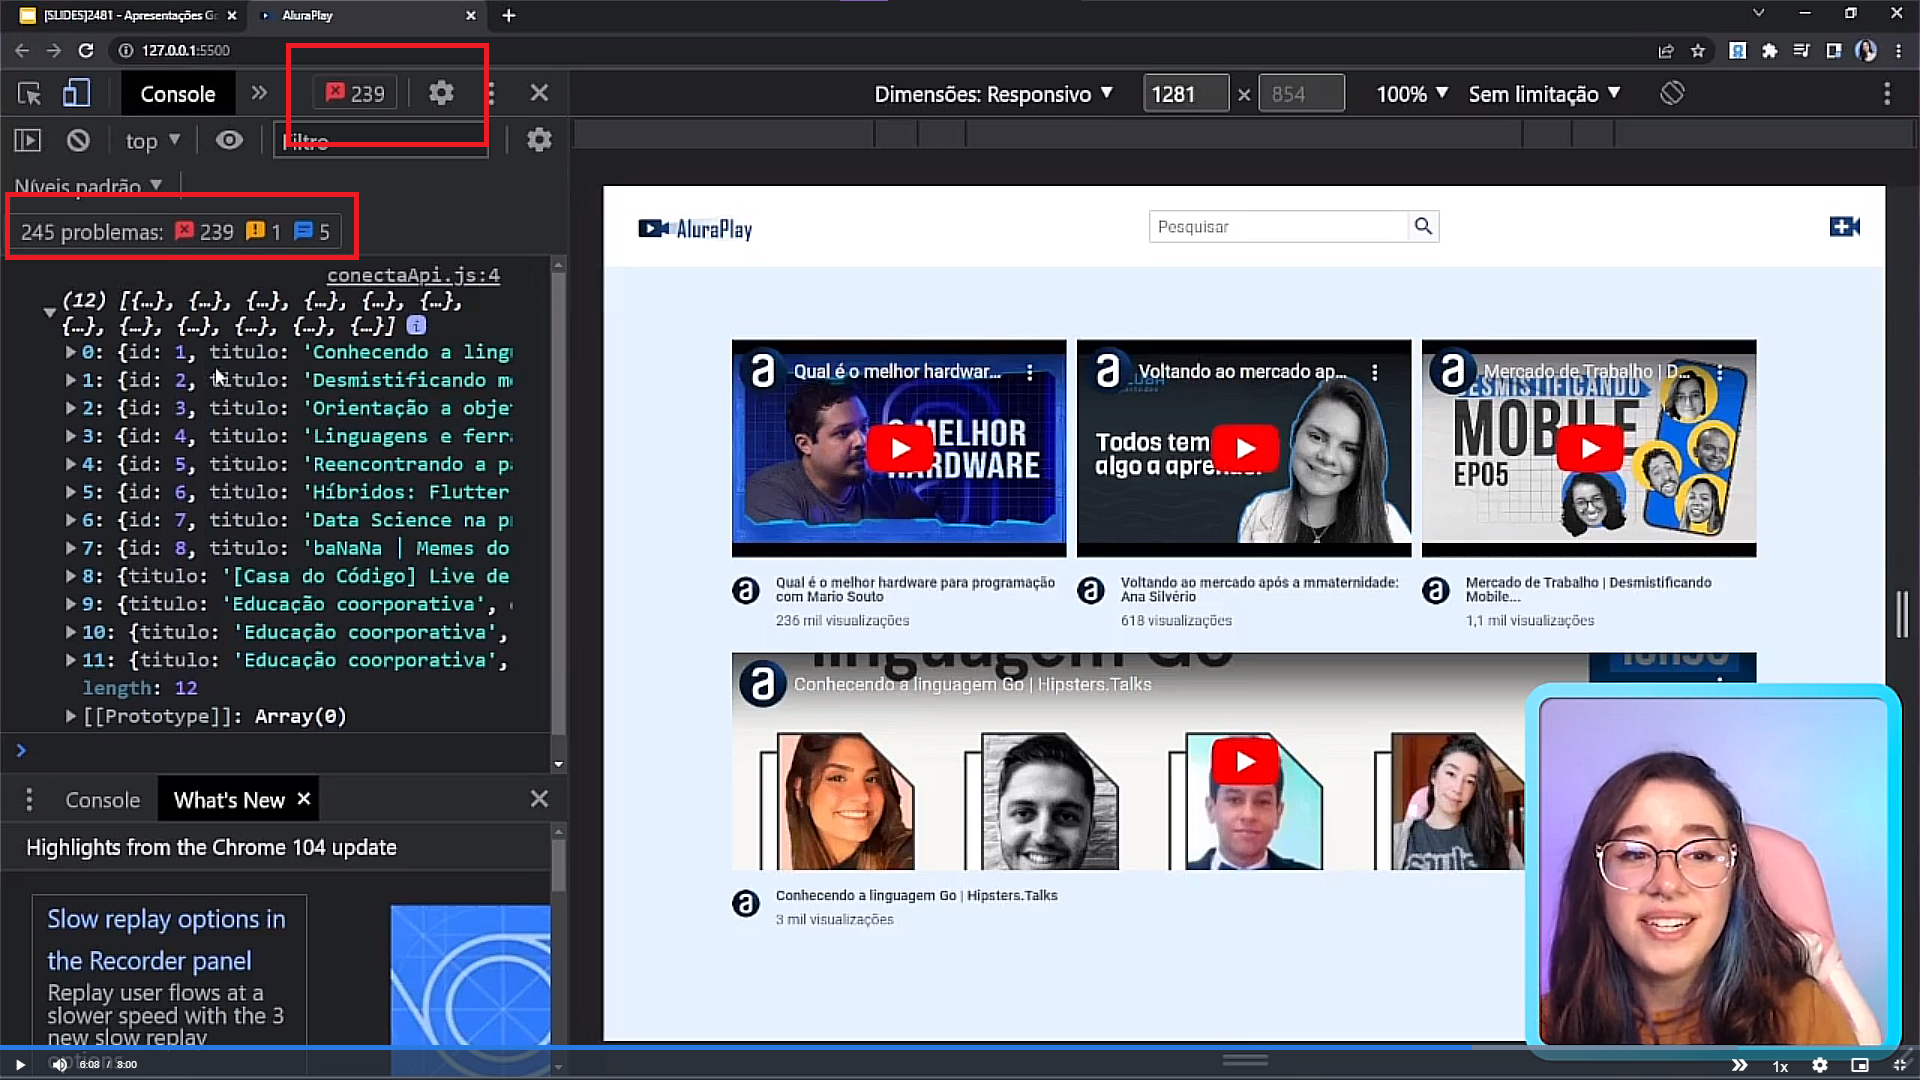The image size is (1920, 1080).
Task: Open options menu on 'Mercado de Trabalho' video
Action: [x=1720, y=372]
